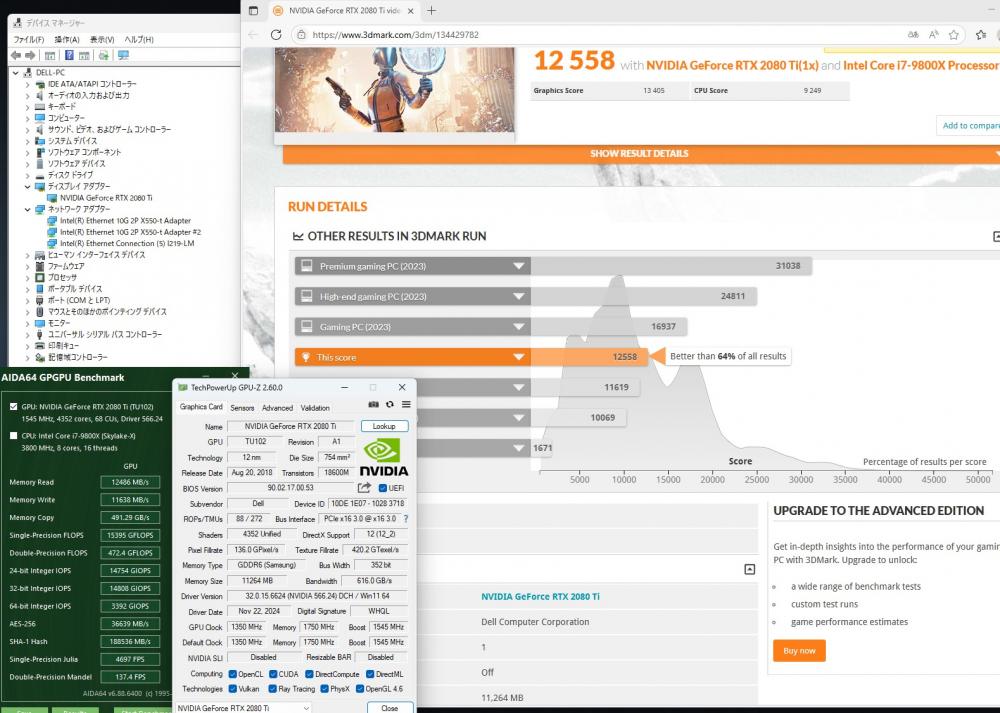Toggle the OpenGL 4.6 checkbox

click(360, 689)
